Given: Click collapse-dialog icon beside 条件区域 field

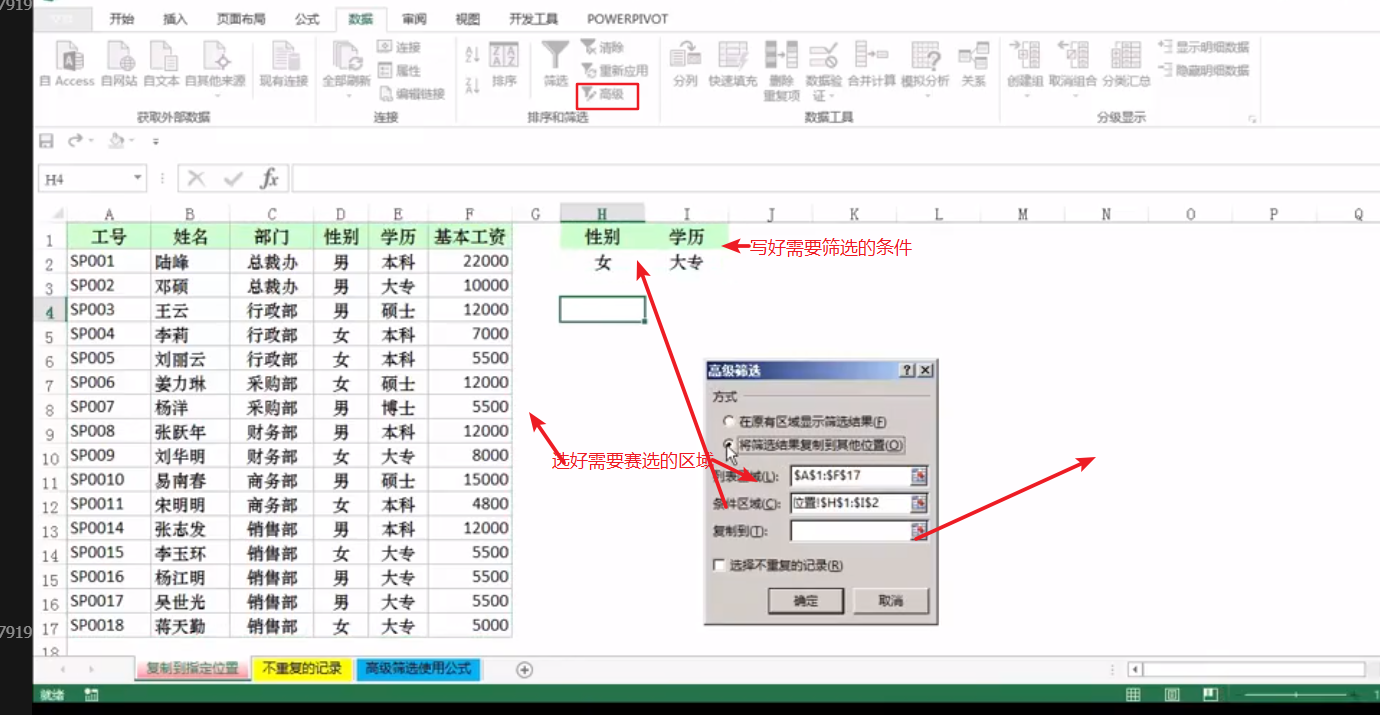Looking at the screenshot, I should (x=919, y=503).
